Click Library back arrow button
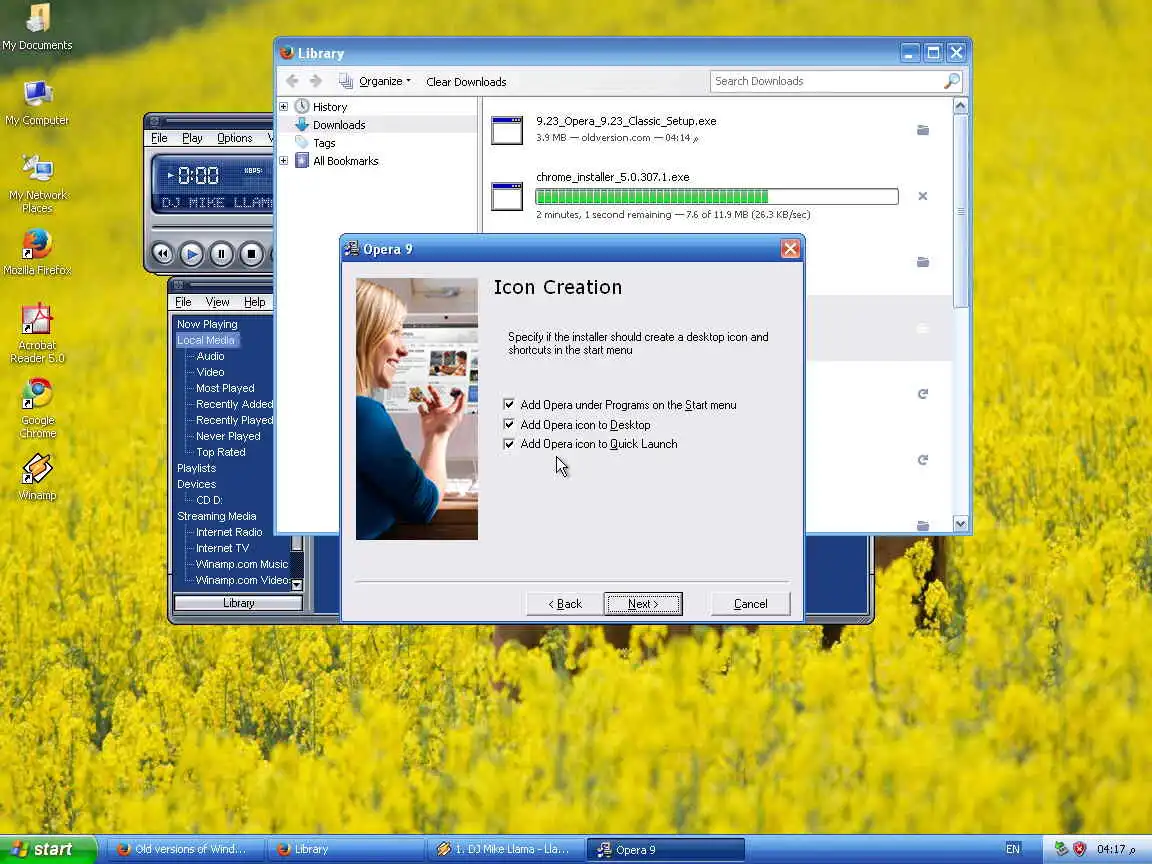The height and width of the screenshot is (864, 1152). pos(292,81)
